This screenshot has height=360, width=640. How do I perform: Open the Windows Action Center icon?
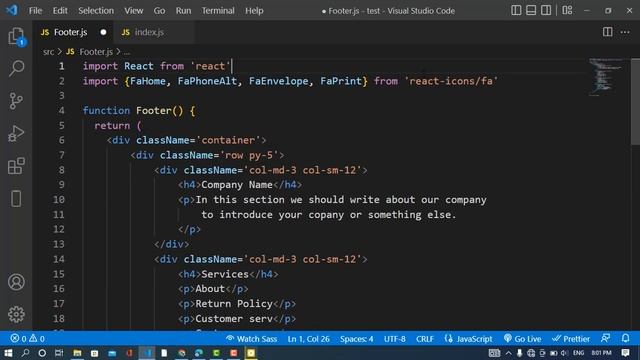625,353
